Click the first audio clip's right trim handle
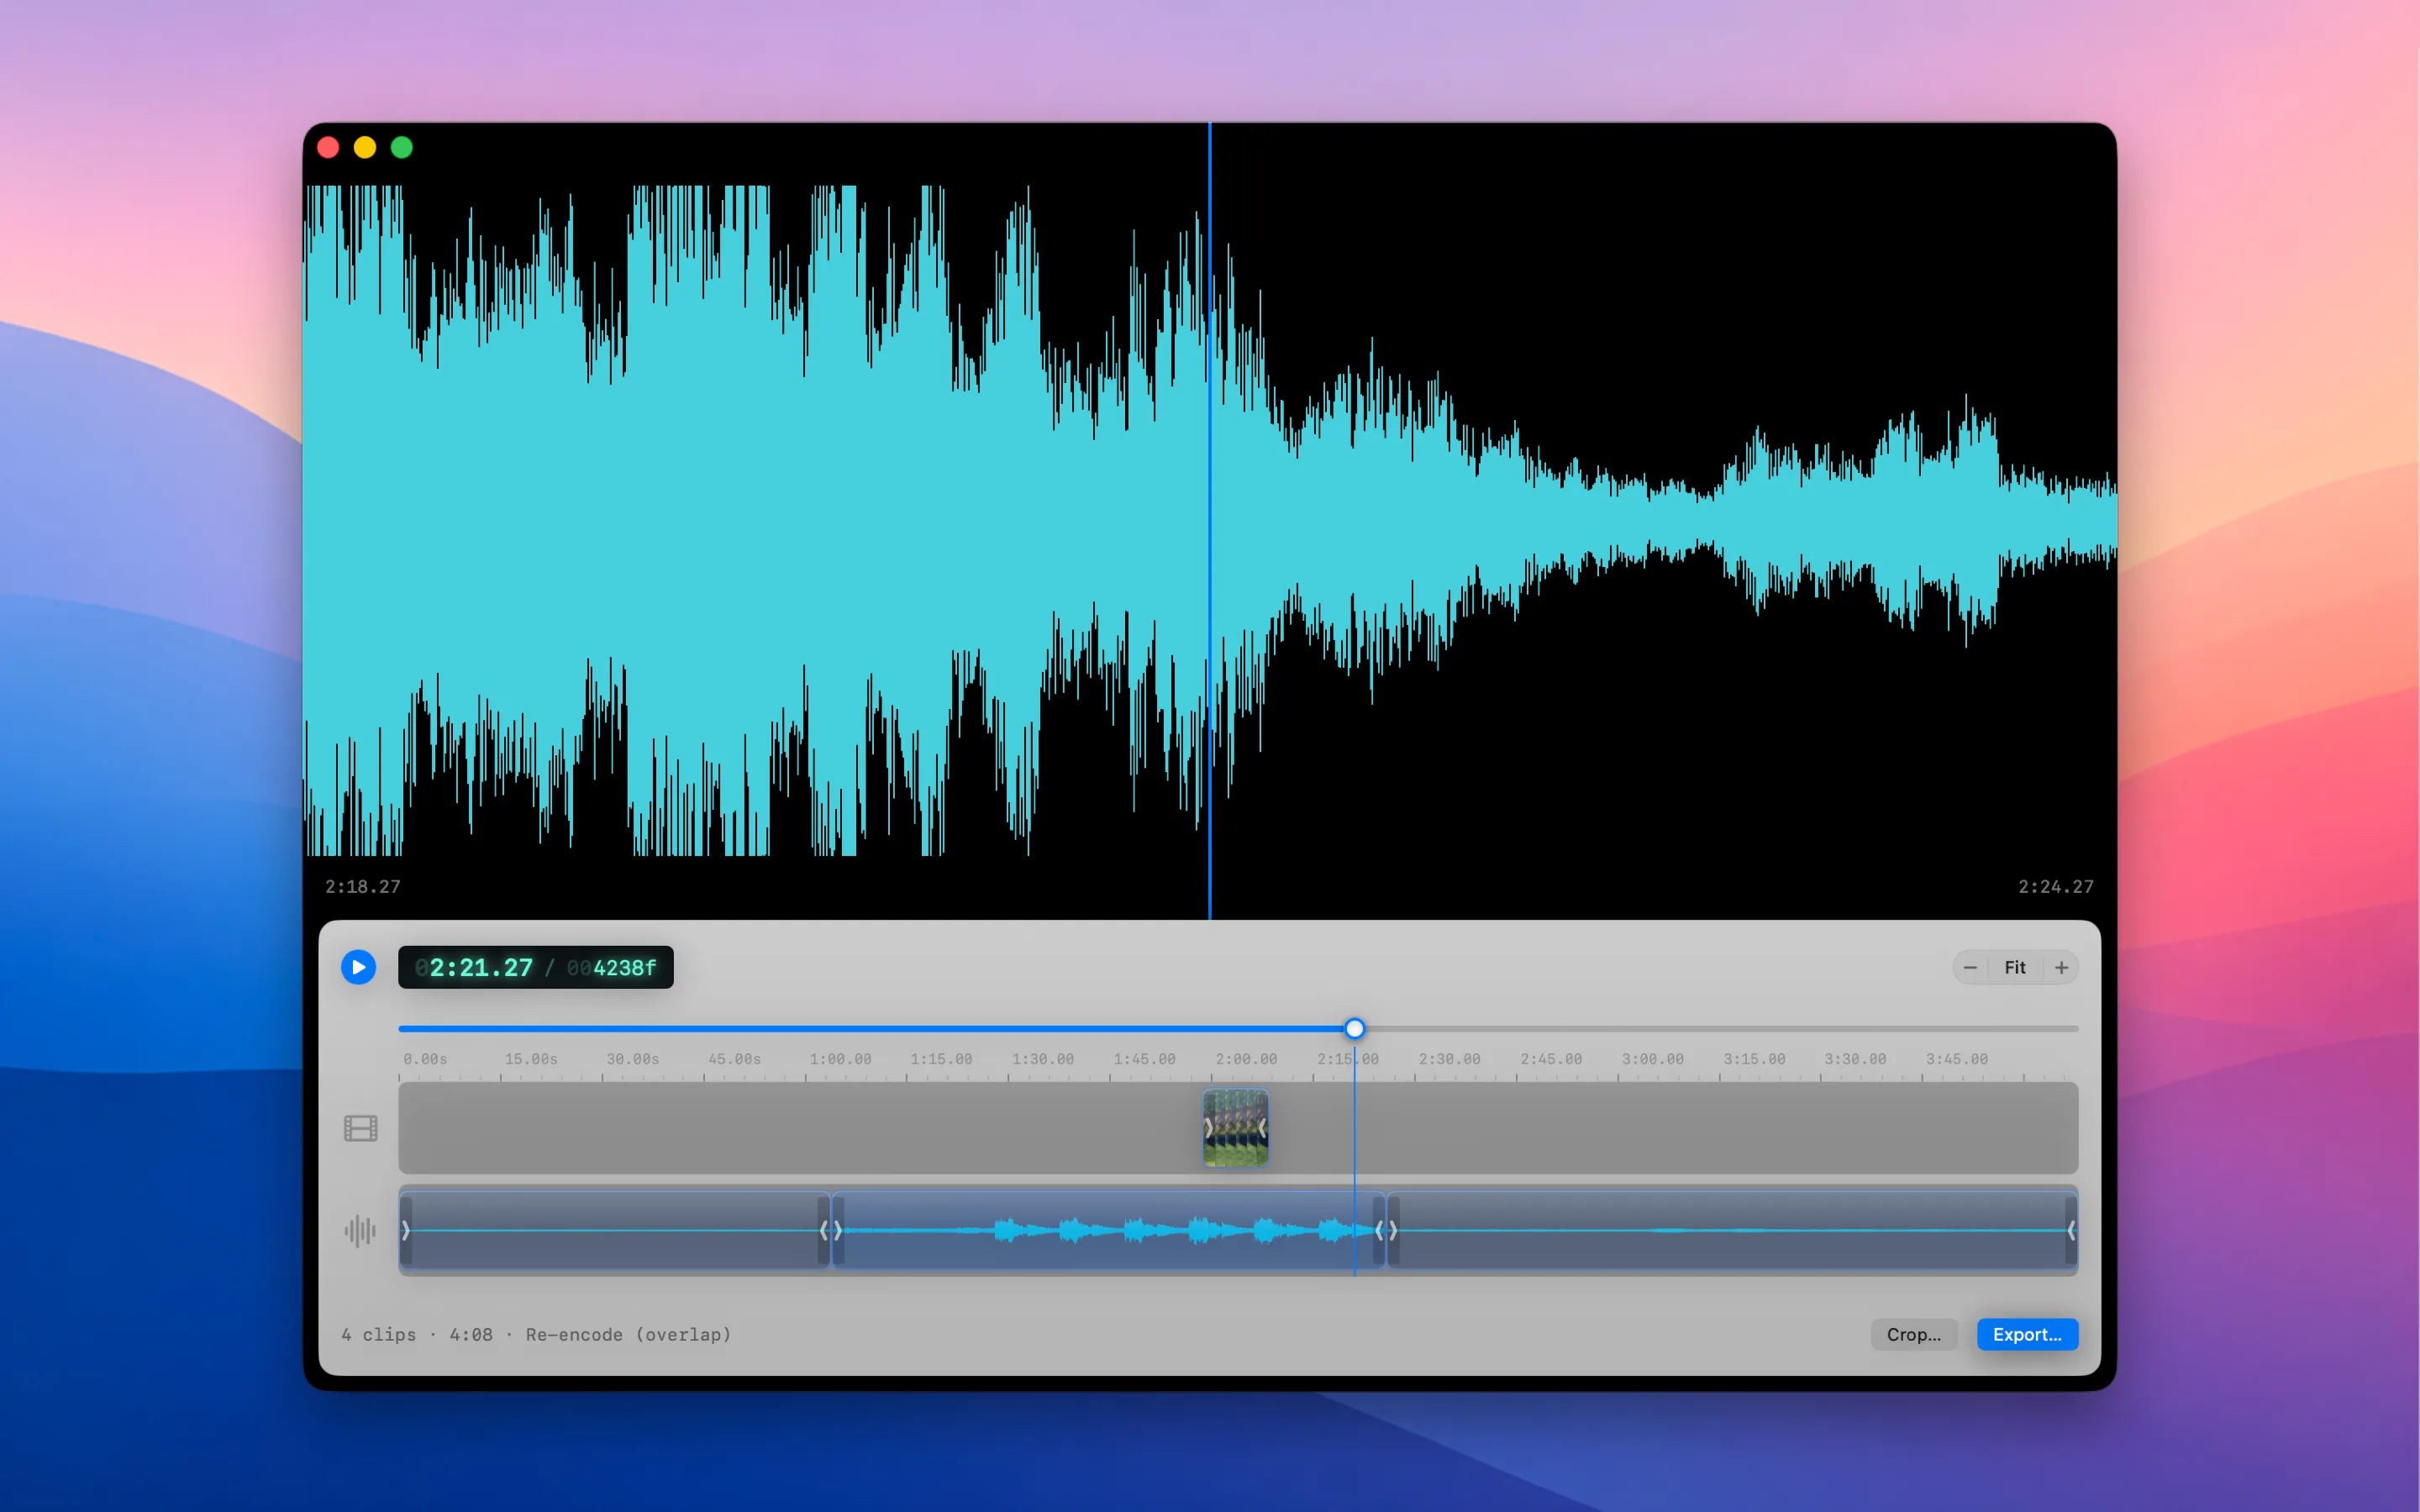 pos(823,1230)
